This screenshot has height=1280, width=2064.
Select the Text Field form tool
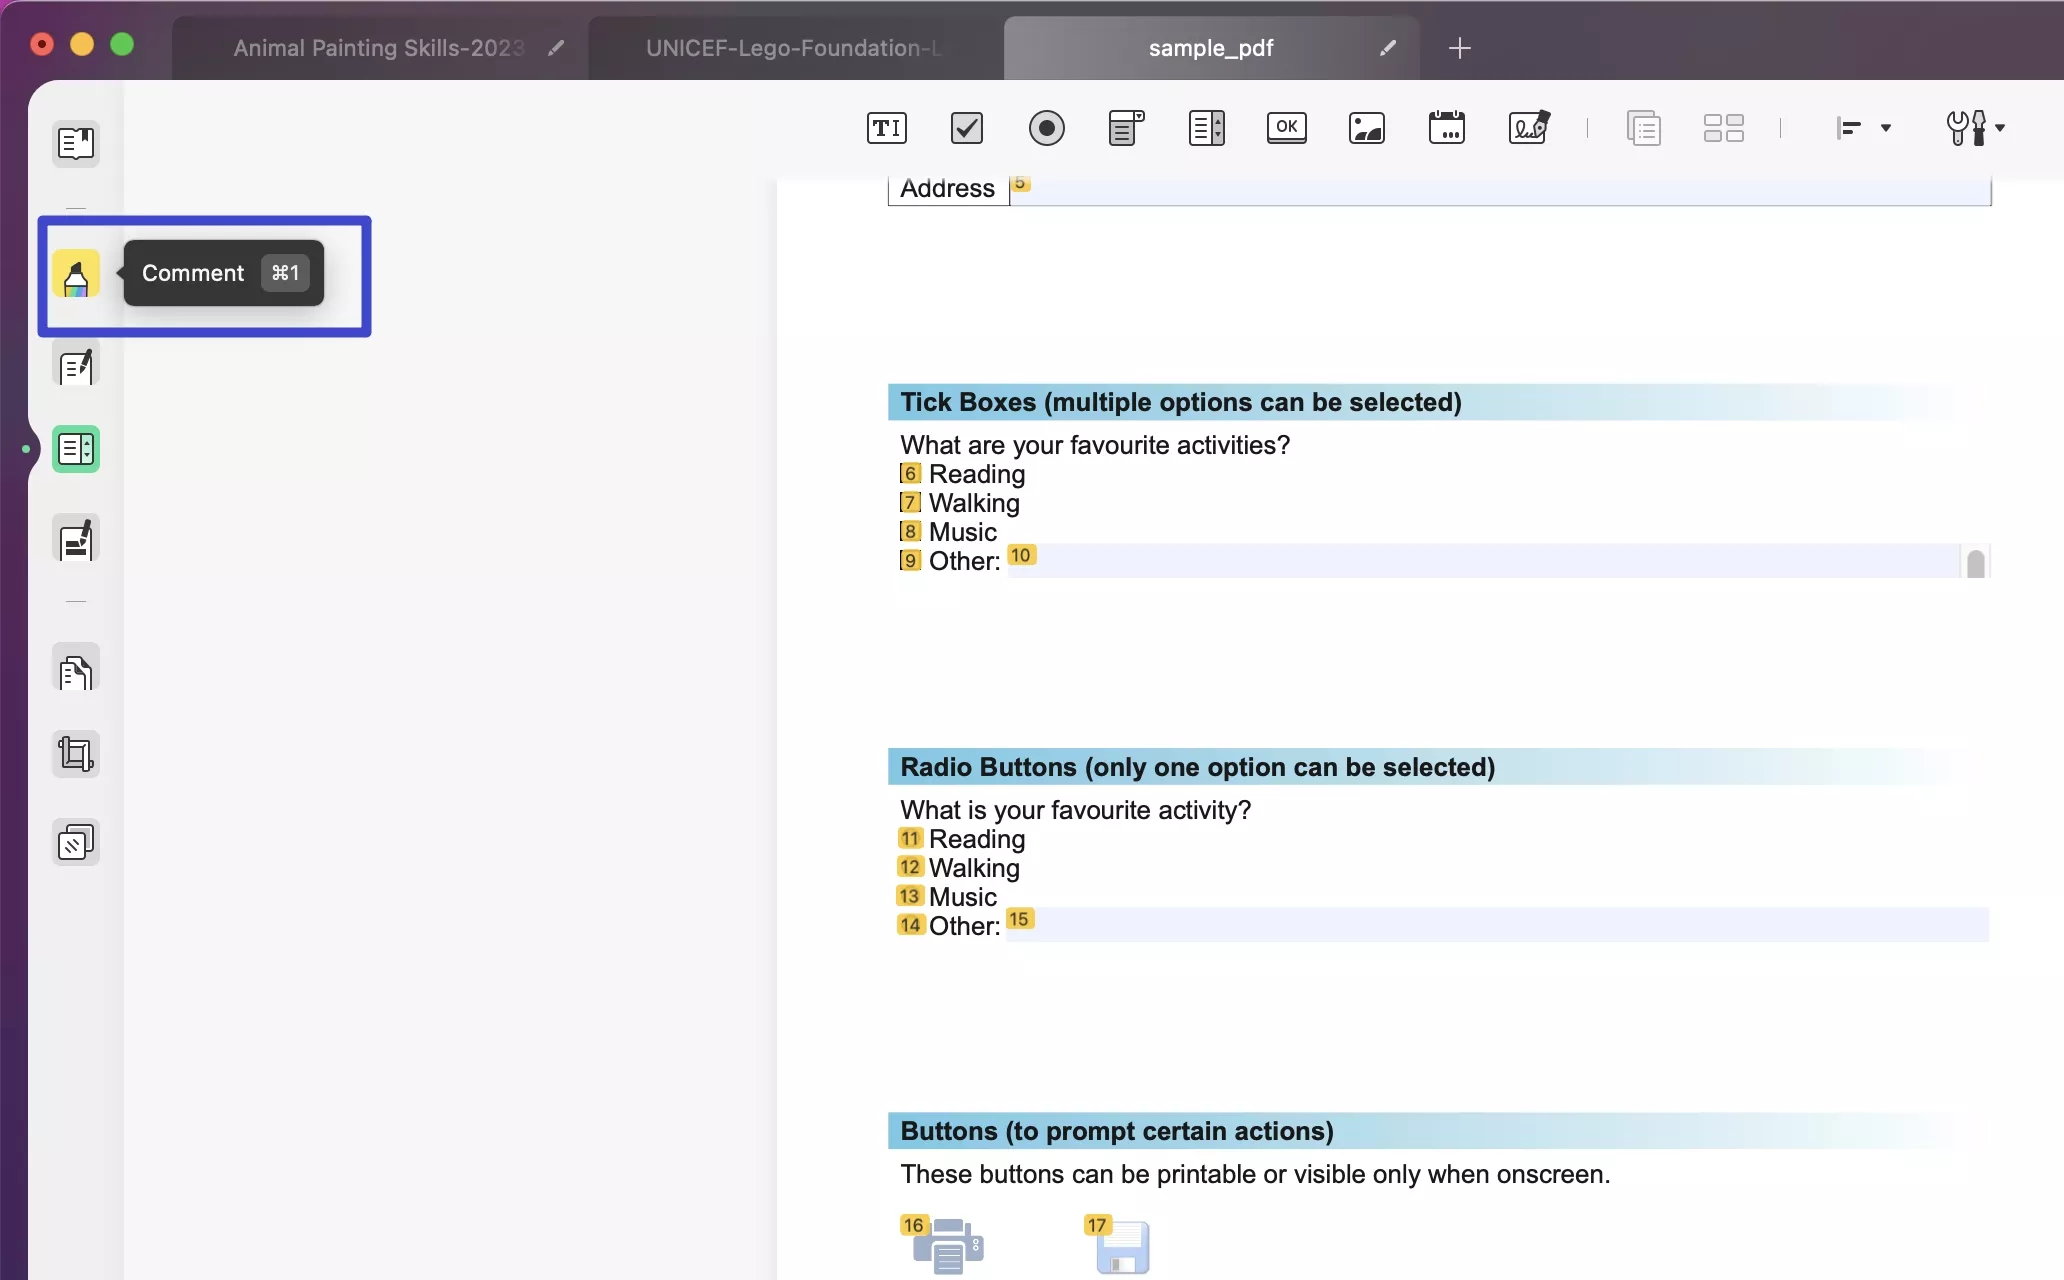[886, 128]
